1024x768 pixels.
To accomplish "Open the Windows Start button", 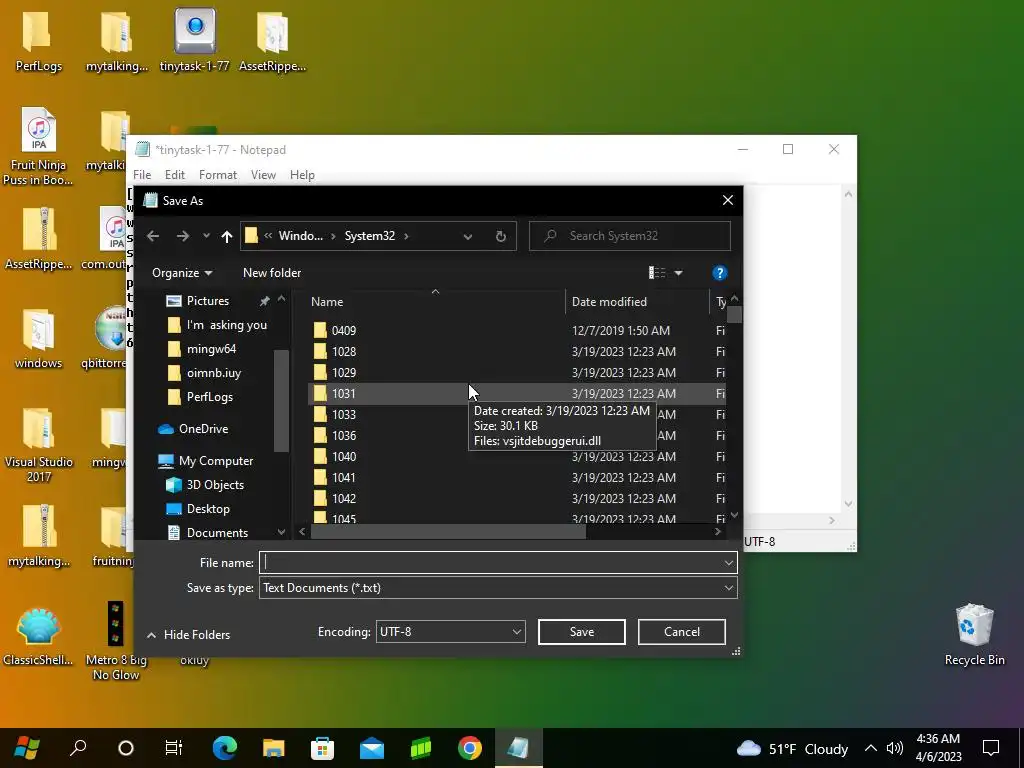I will pos(26,748).
